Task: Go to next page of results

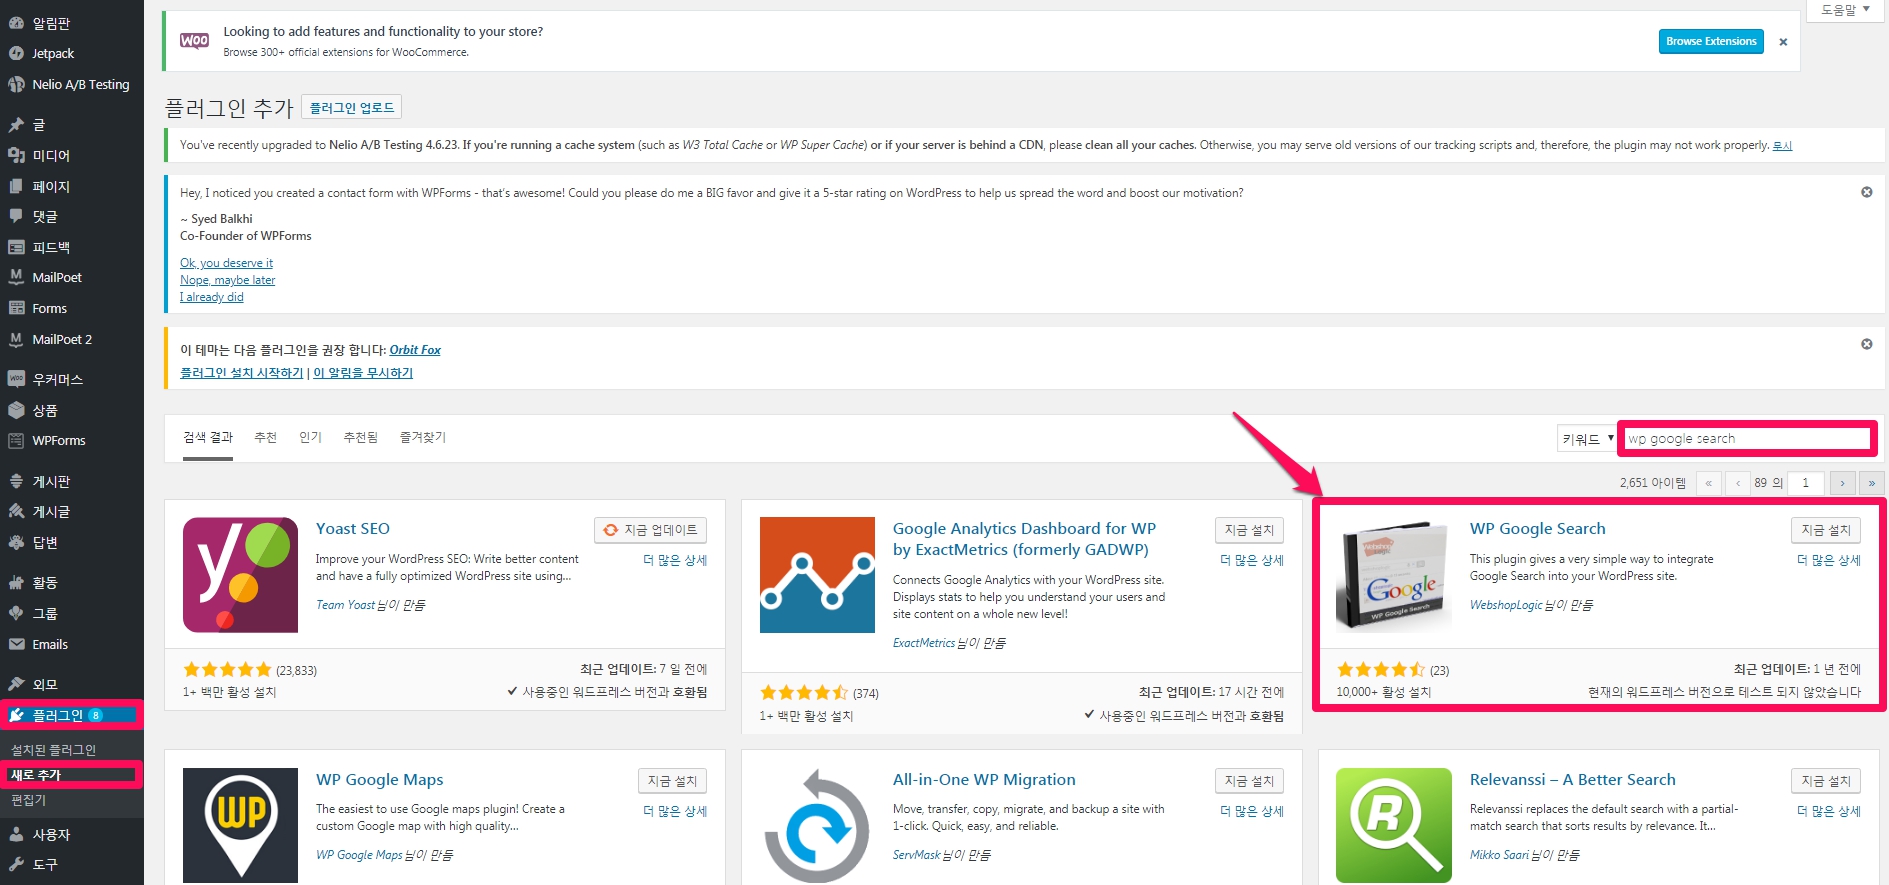Action: [x=1842, y=483]
